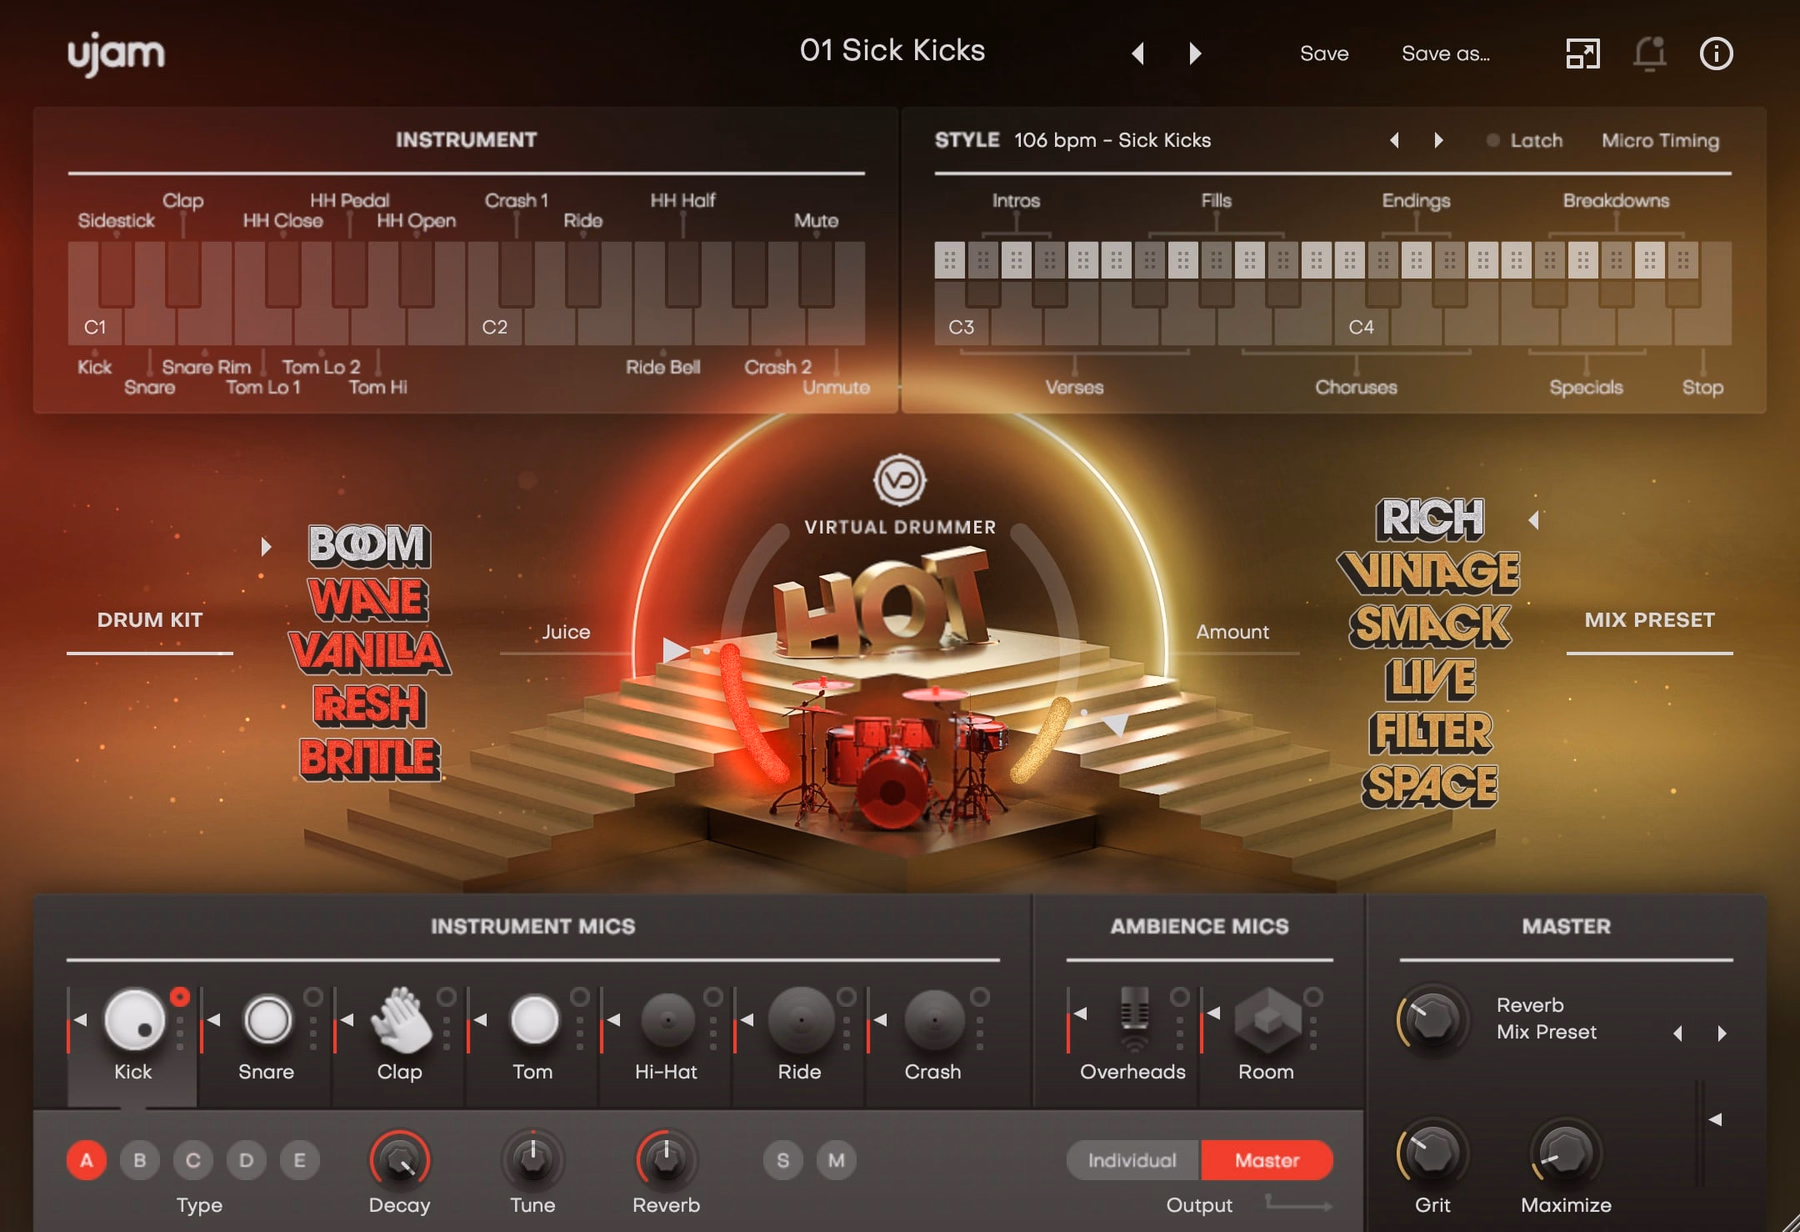Choose the LIVE mix preset
The width and height of the screenshot is (1800, 1232).
1430,679
